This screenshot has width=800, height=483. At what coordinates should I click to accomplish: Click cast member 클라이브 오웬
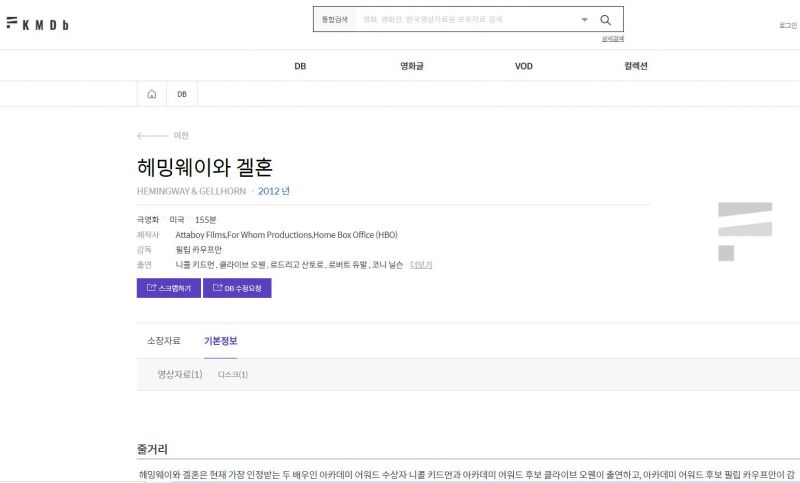[242, 265]
